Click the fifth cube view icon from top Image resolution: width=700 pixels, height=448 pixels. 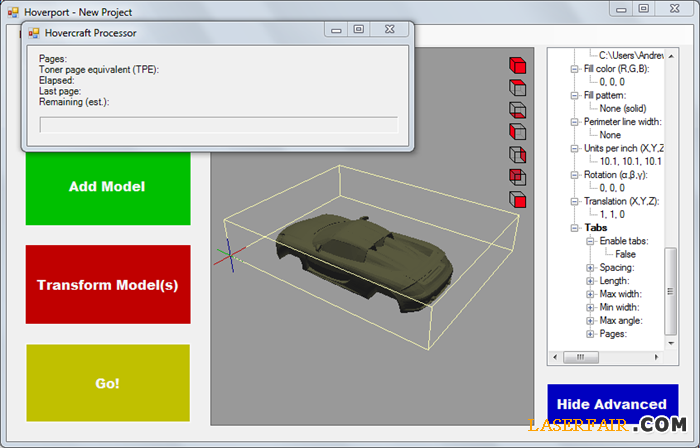click(517, 154)
